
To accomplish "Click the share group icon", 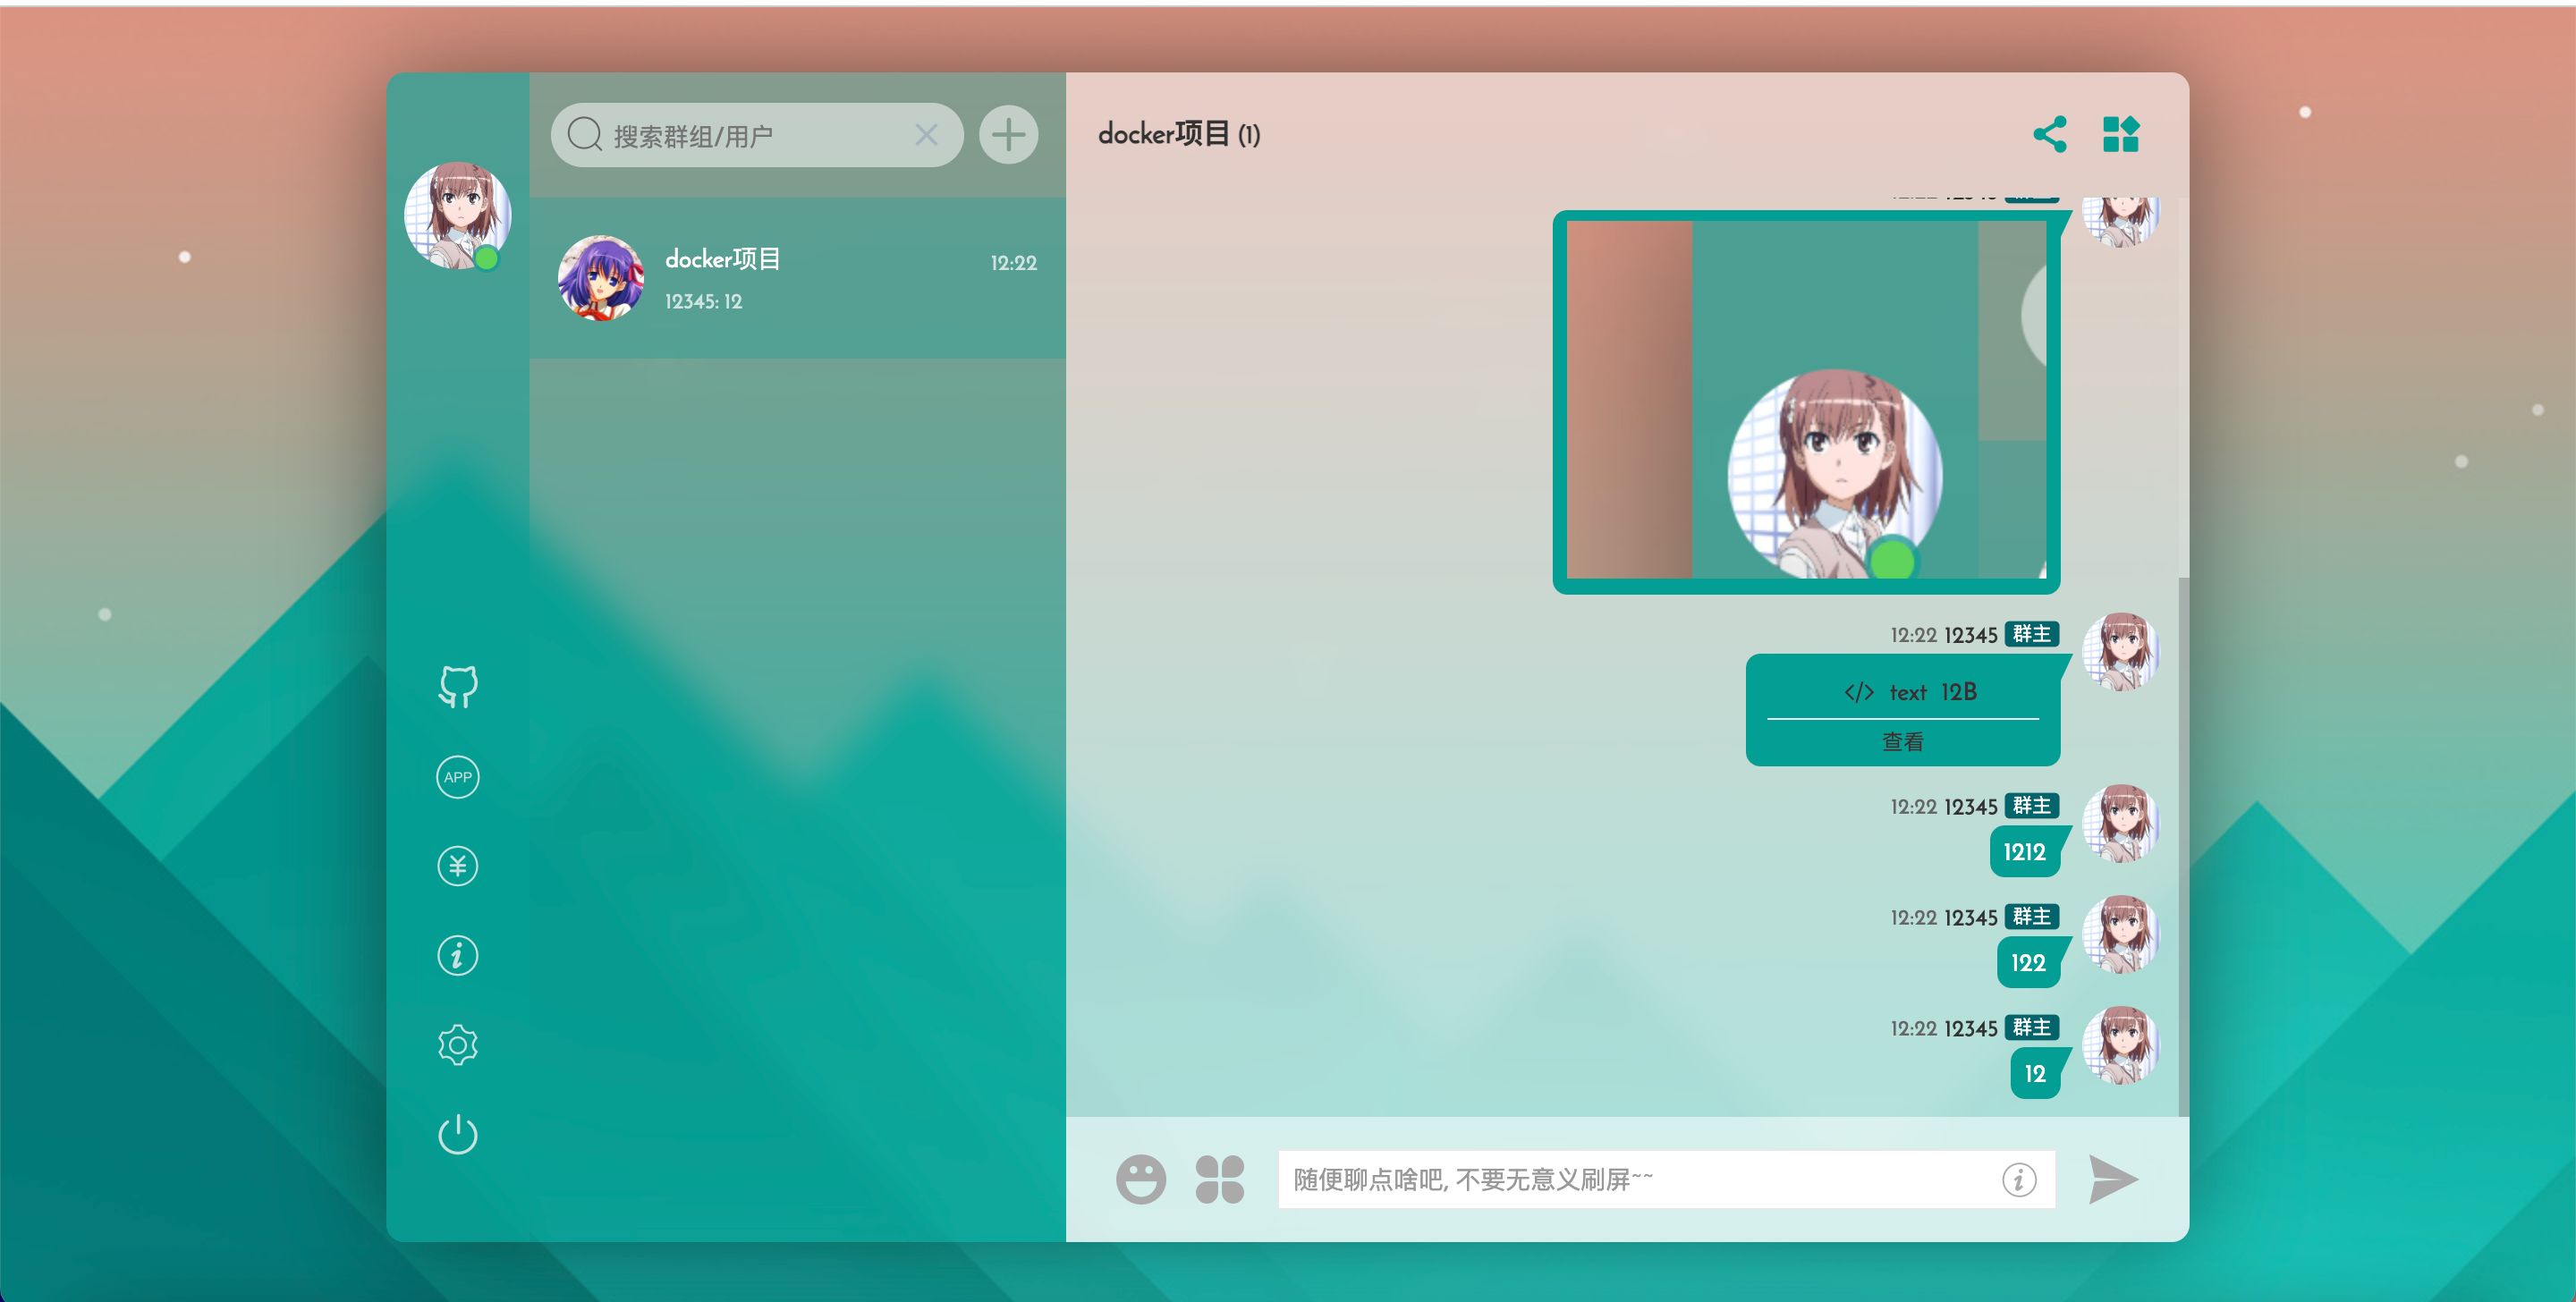I will (x=2049, y=135).
